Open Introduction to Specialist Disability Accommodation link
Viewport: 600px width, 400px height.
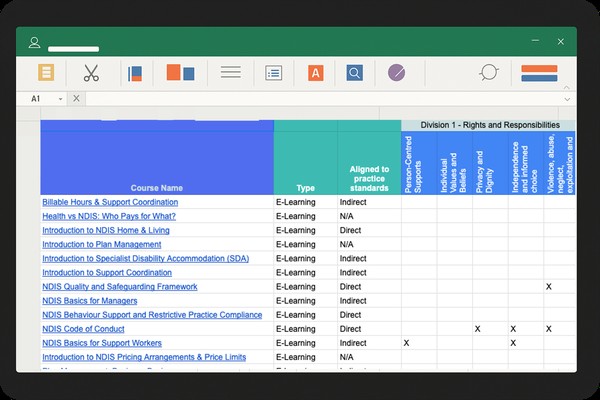point(145,259)
